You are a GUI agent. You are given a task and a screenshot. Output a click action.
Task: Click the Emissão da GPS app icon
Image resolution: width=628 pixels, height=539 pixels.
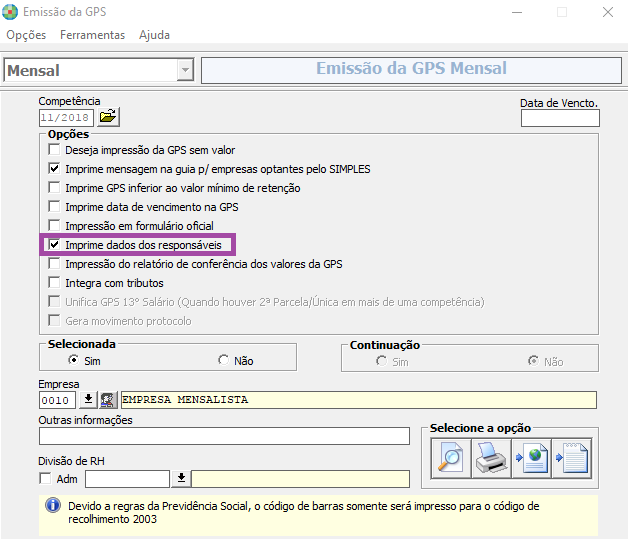[x=10, y=12]
